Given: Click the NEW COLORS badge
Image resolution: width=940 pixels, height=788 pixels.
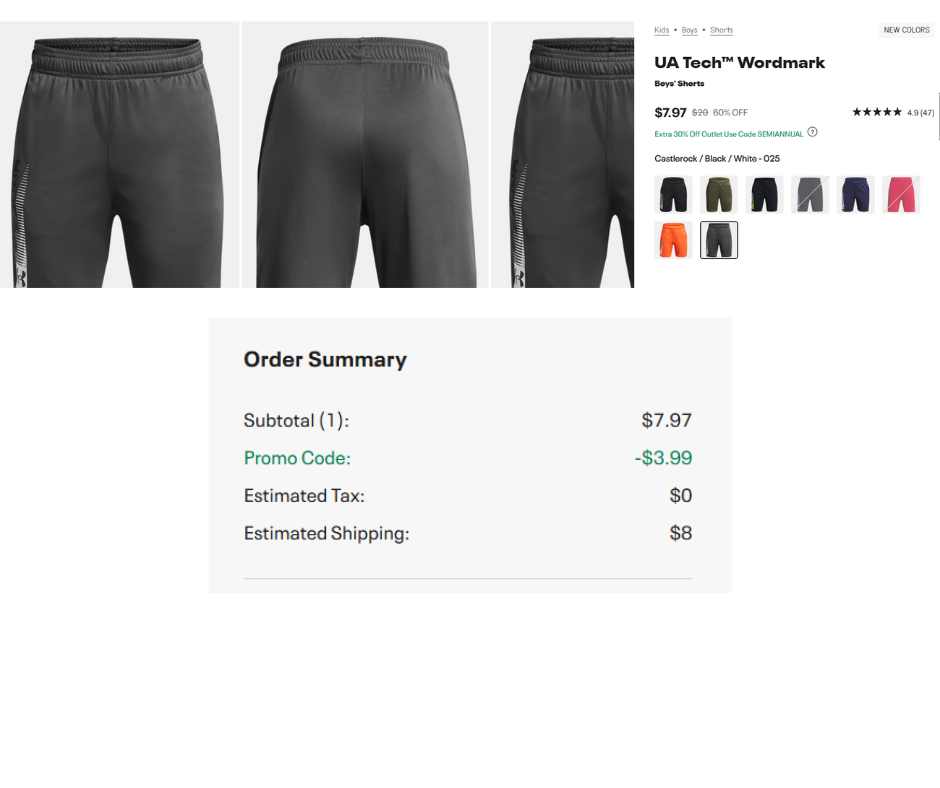Looking at the screenshot, I should click(x=906, y=30).
